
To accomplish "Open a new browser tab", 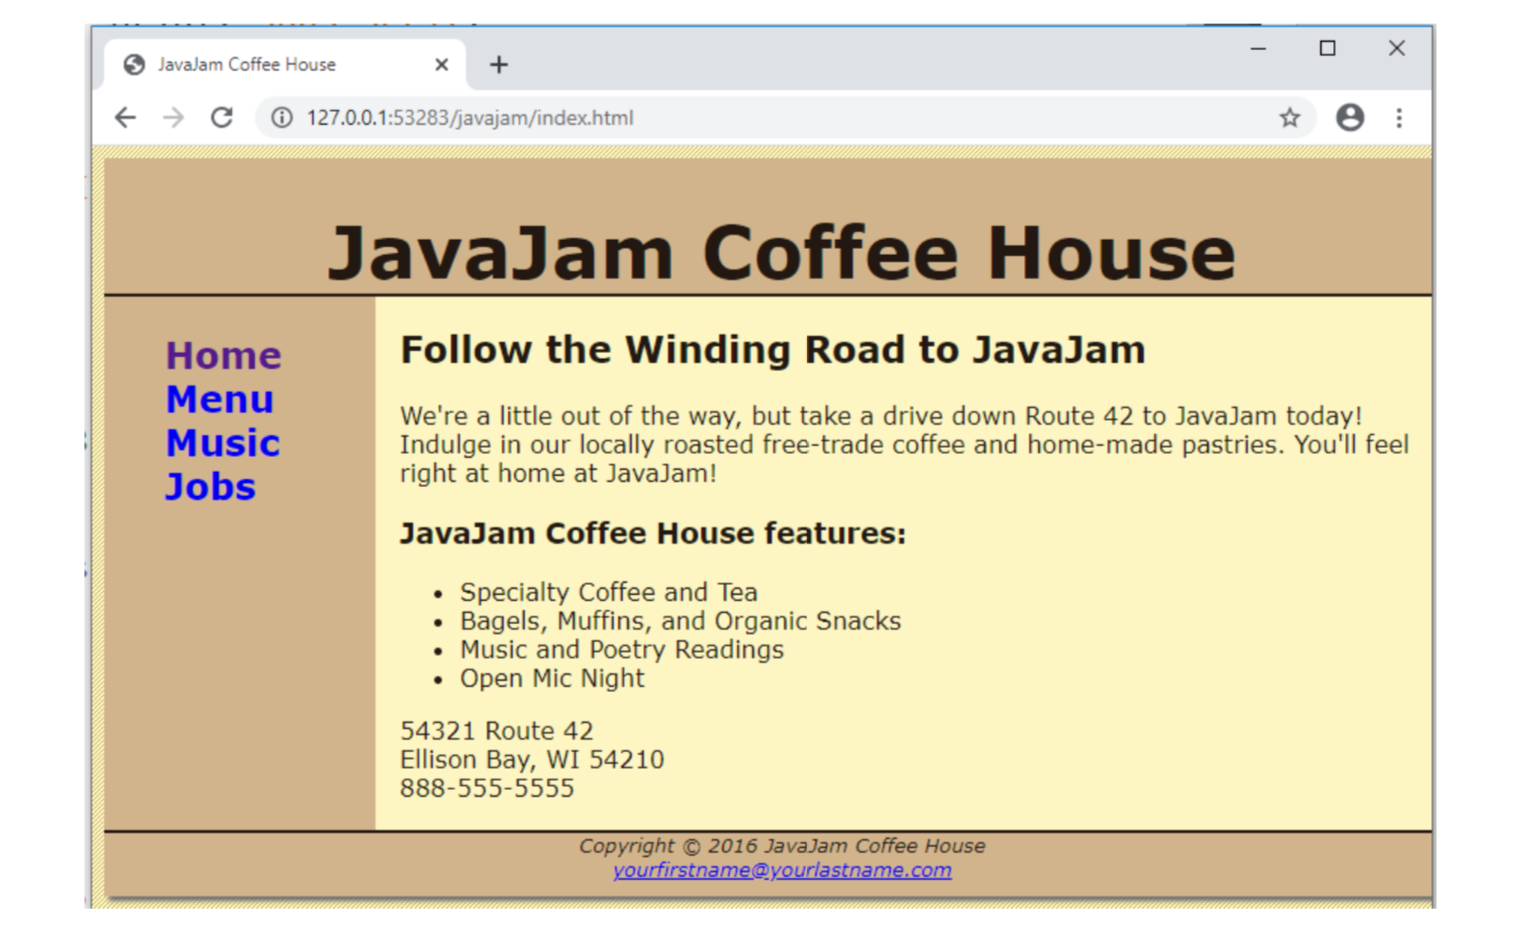I will pos(499,64).
